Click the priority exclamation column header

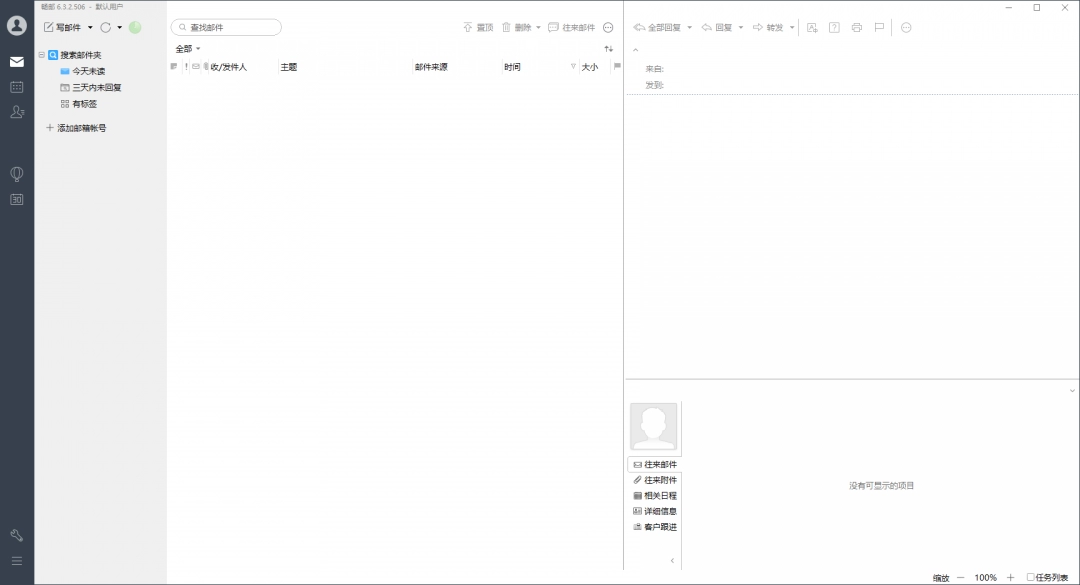[x=186, y=67]
